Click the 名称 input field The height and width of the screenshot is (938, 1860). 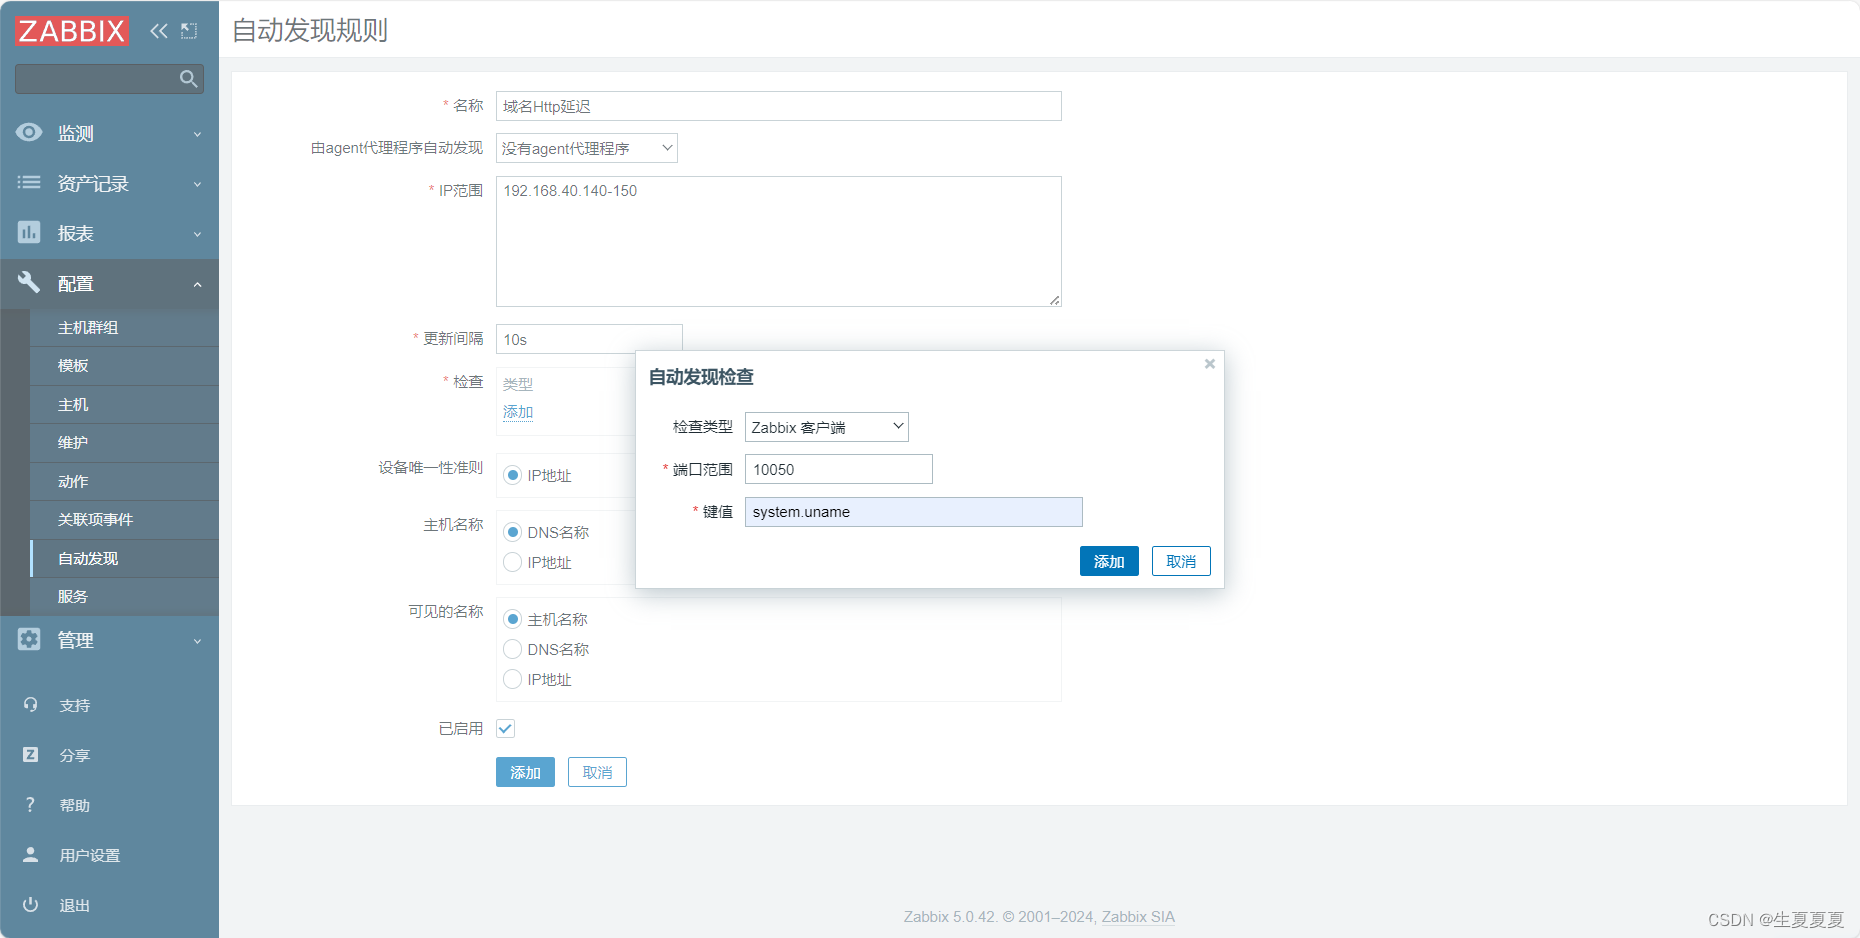(779, 106)
